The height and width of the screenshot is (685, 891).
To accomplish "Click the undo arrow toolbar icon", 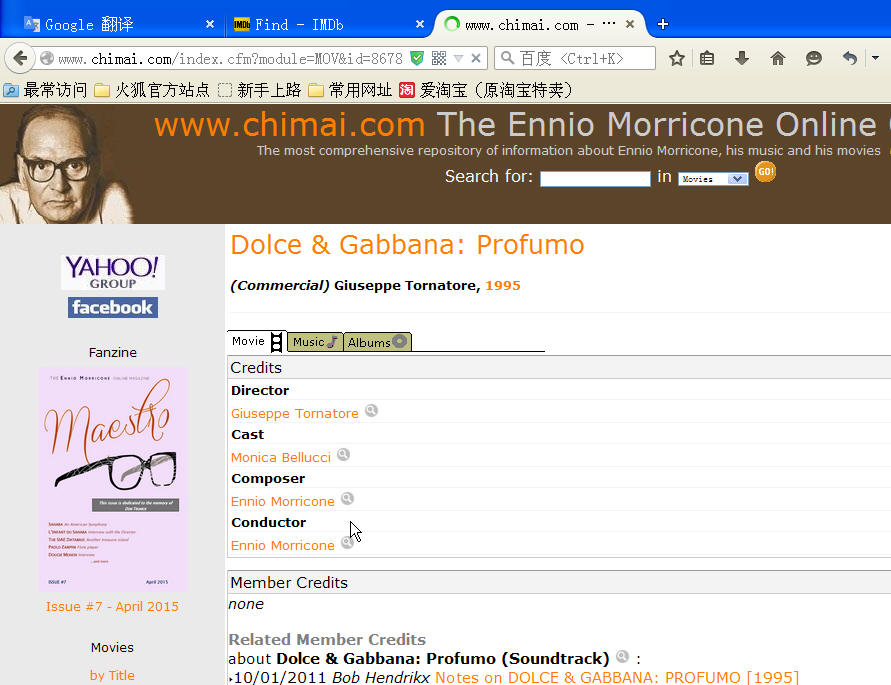I will click(x=850, y=58).
